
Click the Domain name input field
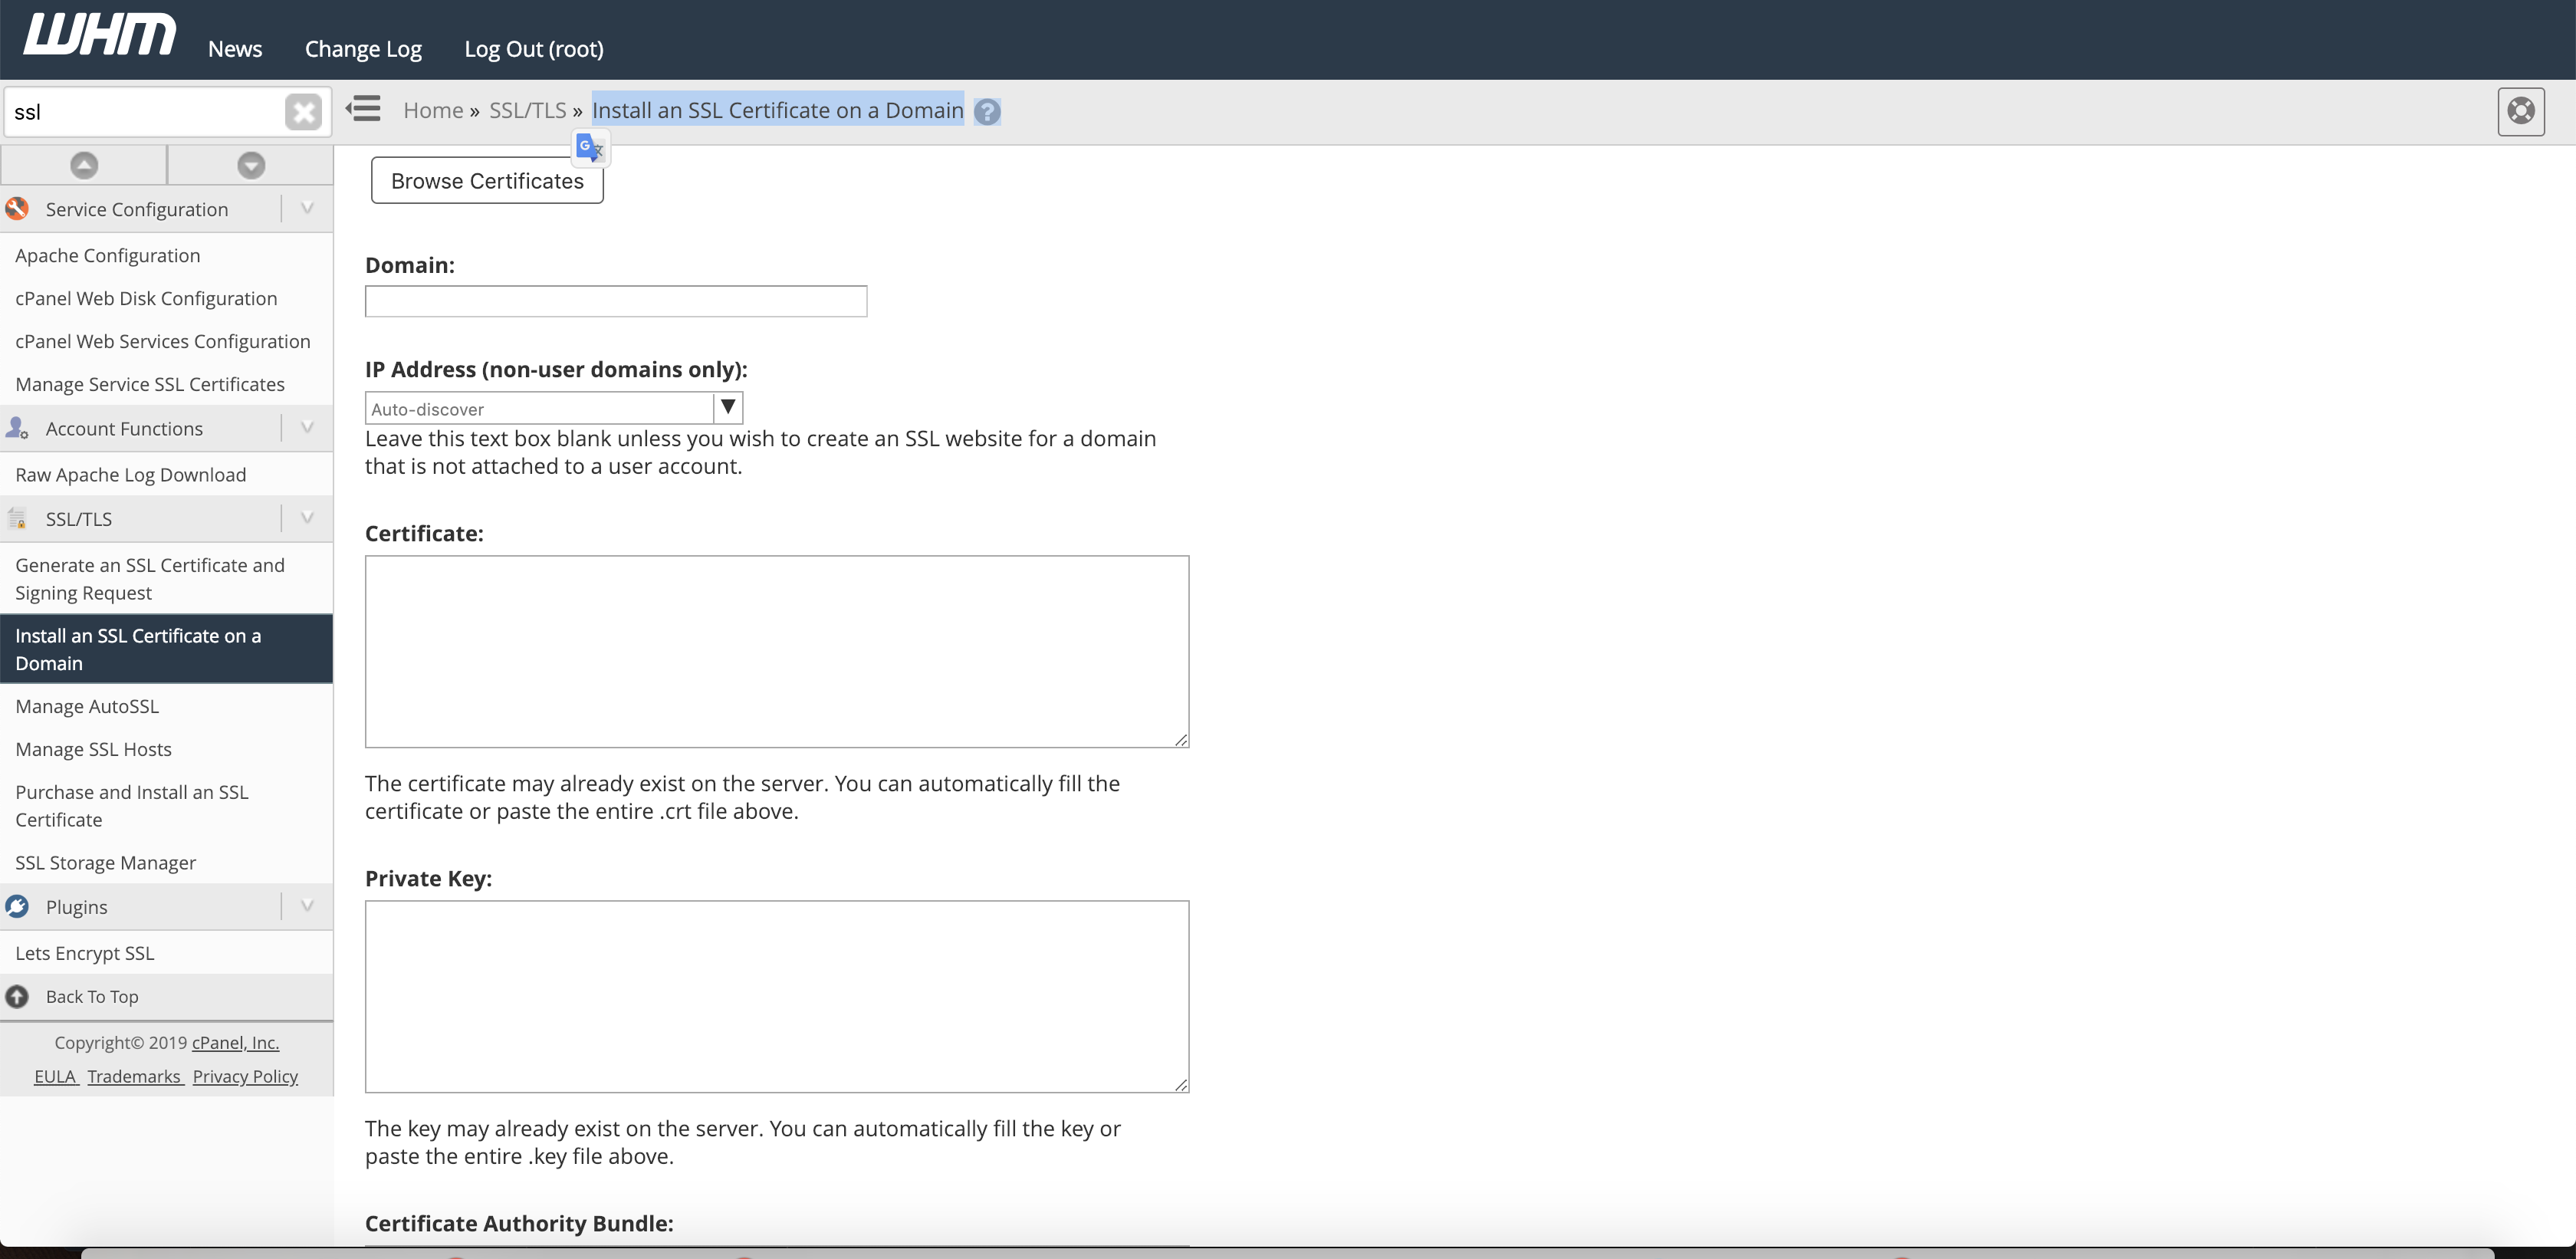point(616,301)
